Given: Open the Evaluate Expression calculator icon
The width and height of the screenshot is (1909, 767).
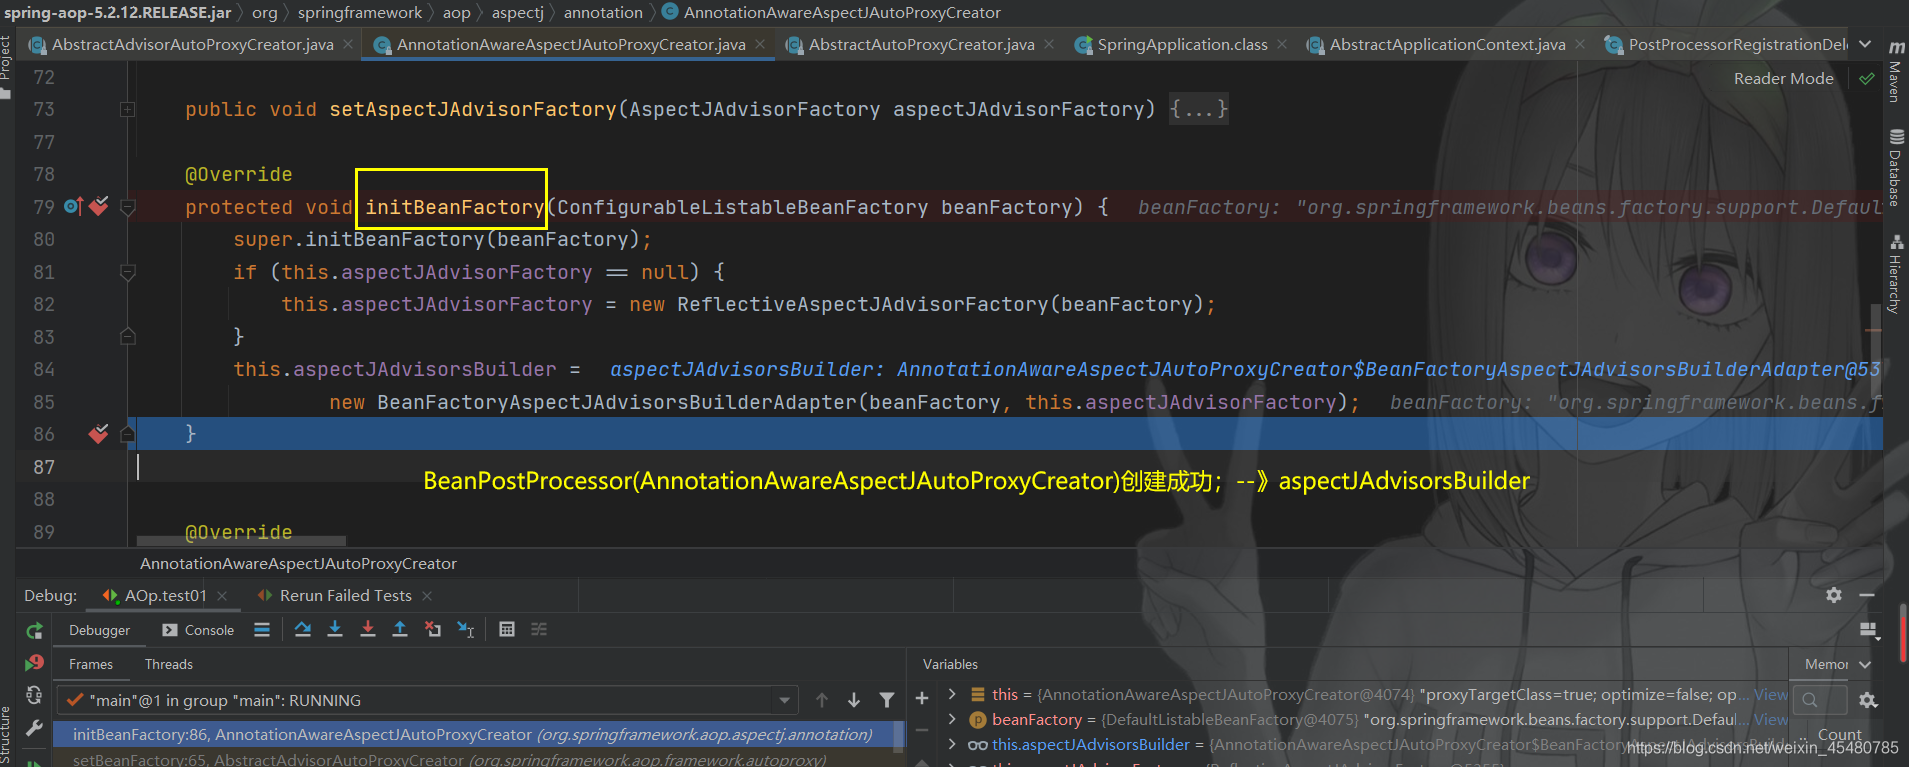Looking at the screenshot, I should pos(507,629).
